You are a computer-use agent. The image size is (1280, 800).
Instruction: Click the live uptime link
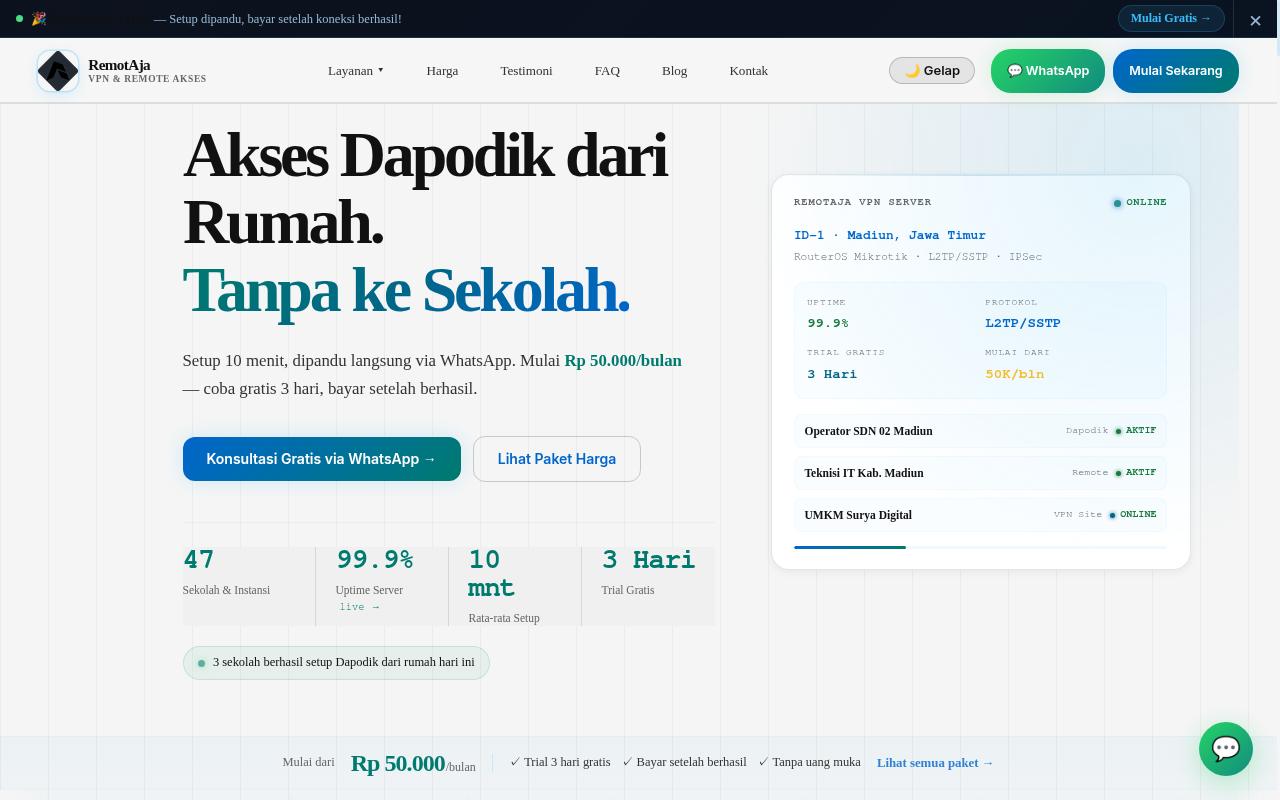360,607
